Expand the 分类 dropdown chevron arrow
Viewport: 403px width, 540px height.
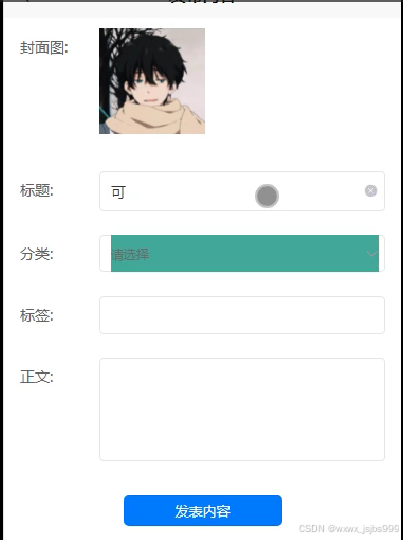point(372,254)
